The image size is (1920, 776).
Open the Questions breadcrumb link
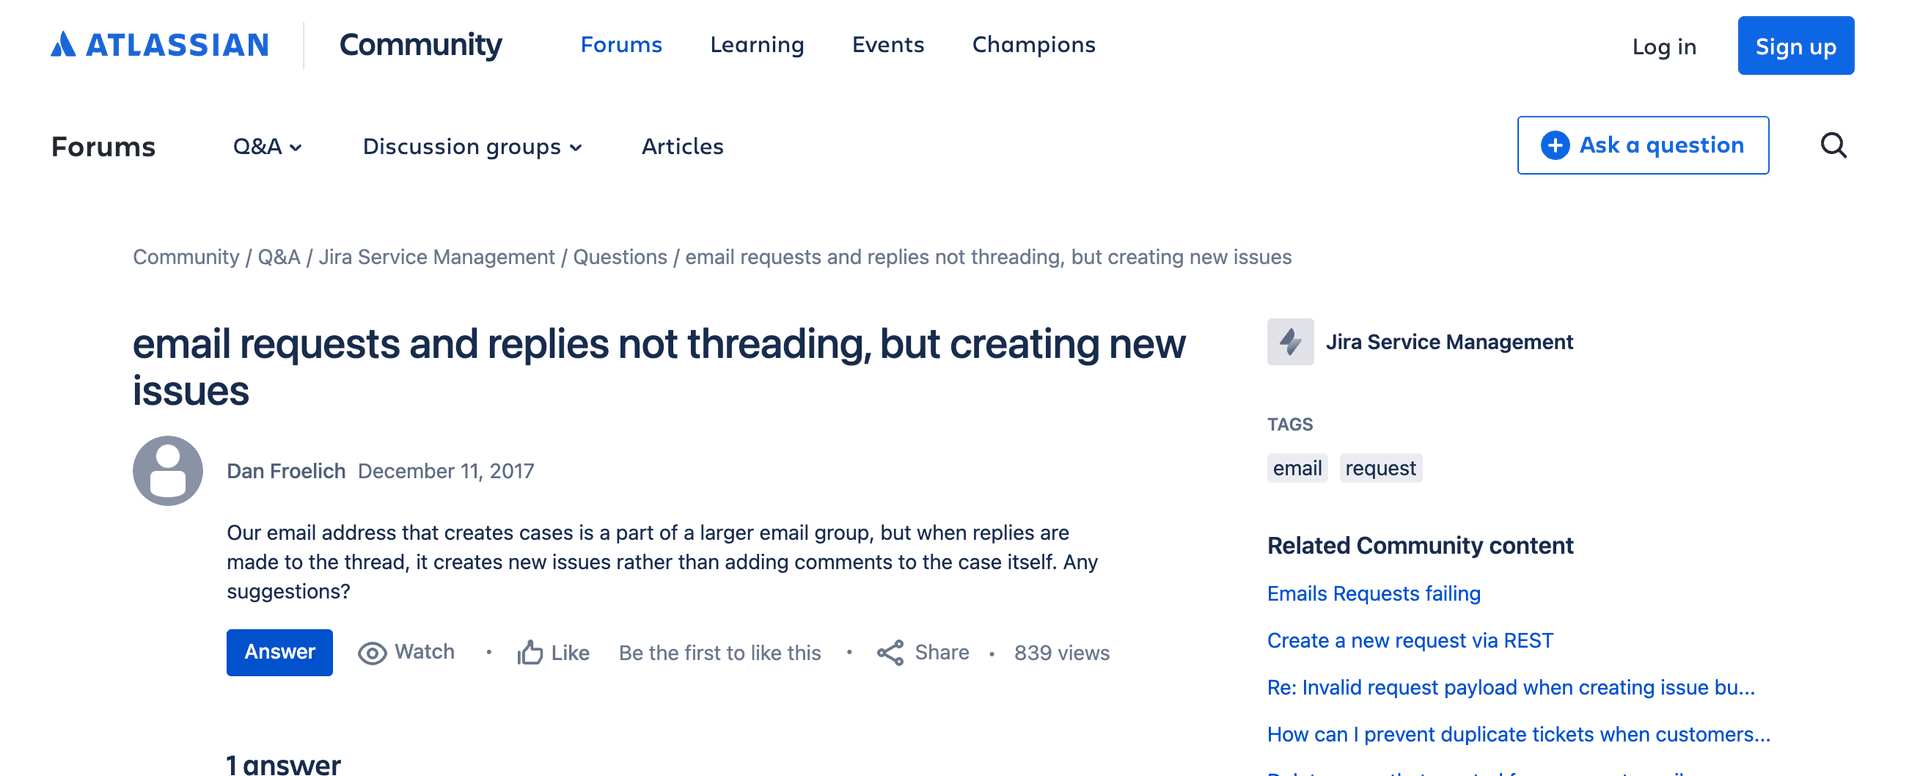(620, 257)
